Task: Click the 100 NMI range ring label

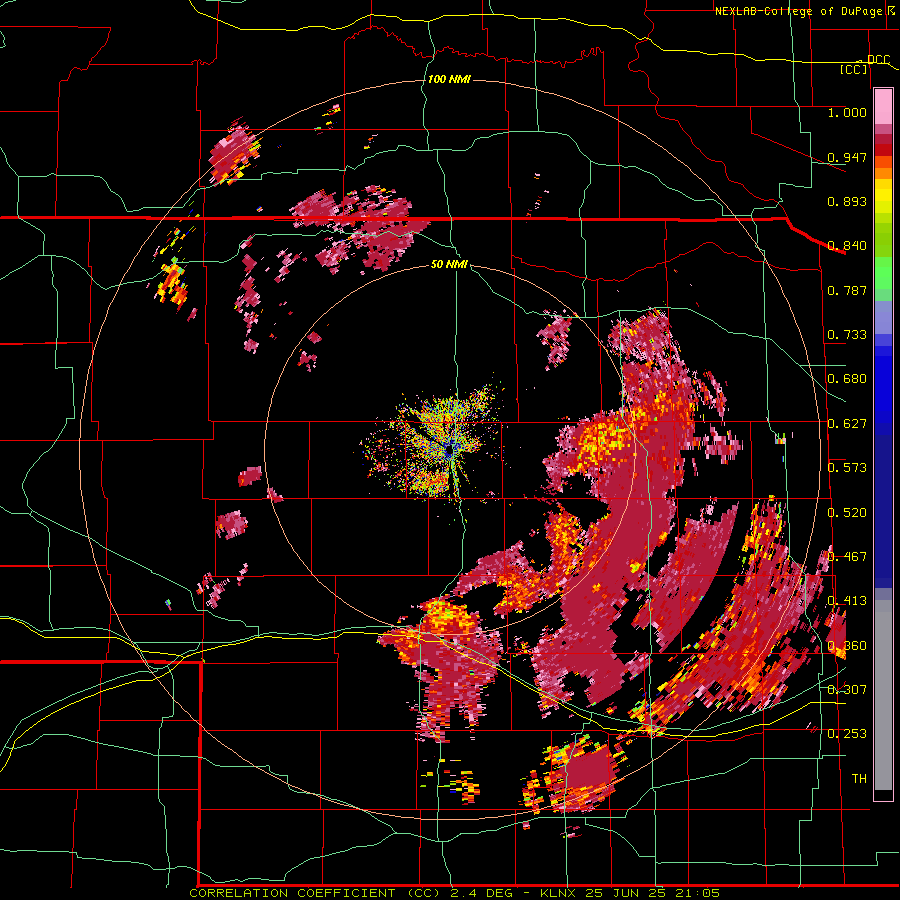Action: coord(449,79)
